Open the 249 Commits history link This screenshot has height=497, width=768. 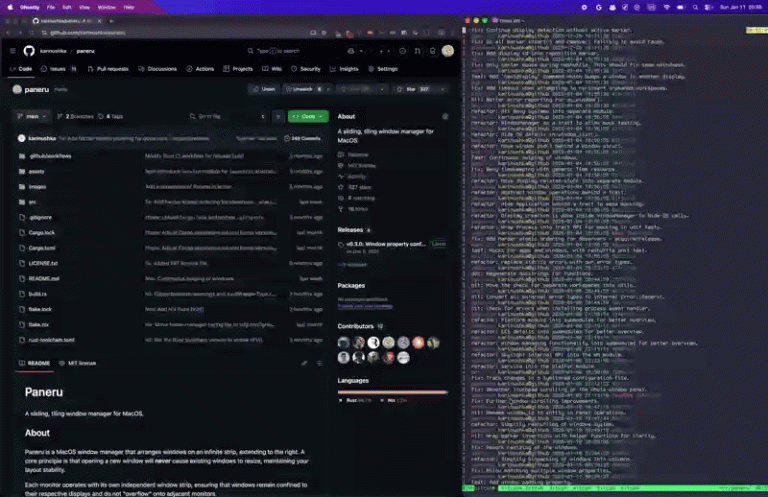[302, 139]
